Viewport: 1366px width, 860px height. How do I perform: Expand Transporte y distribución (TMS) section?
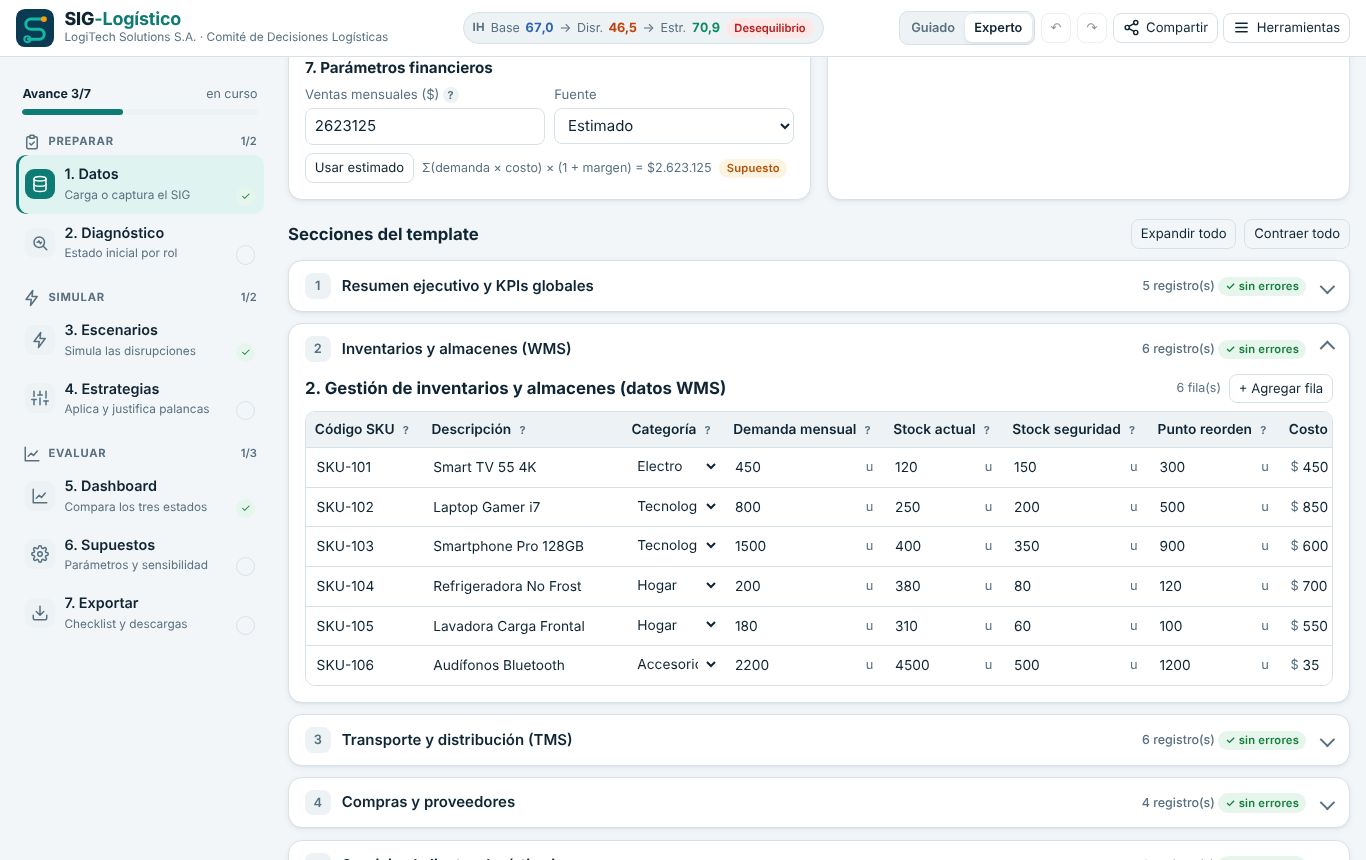(x=819, y=740)
